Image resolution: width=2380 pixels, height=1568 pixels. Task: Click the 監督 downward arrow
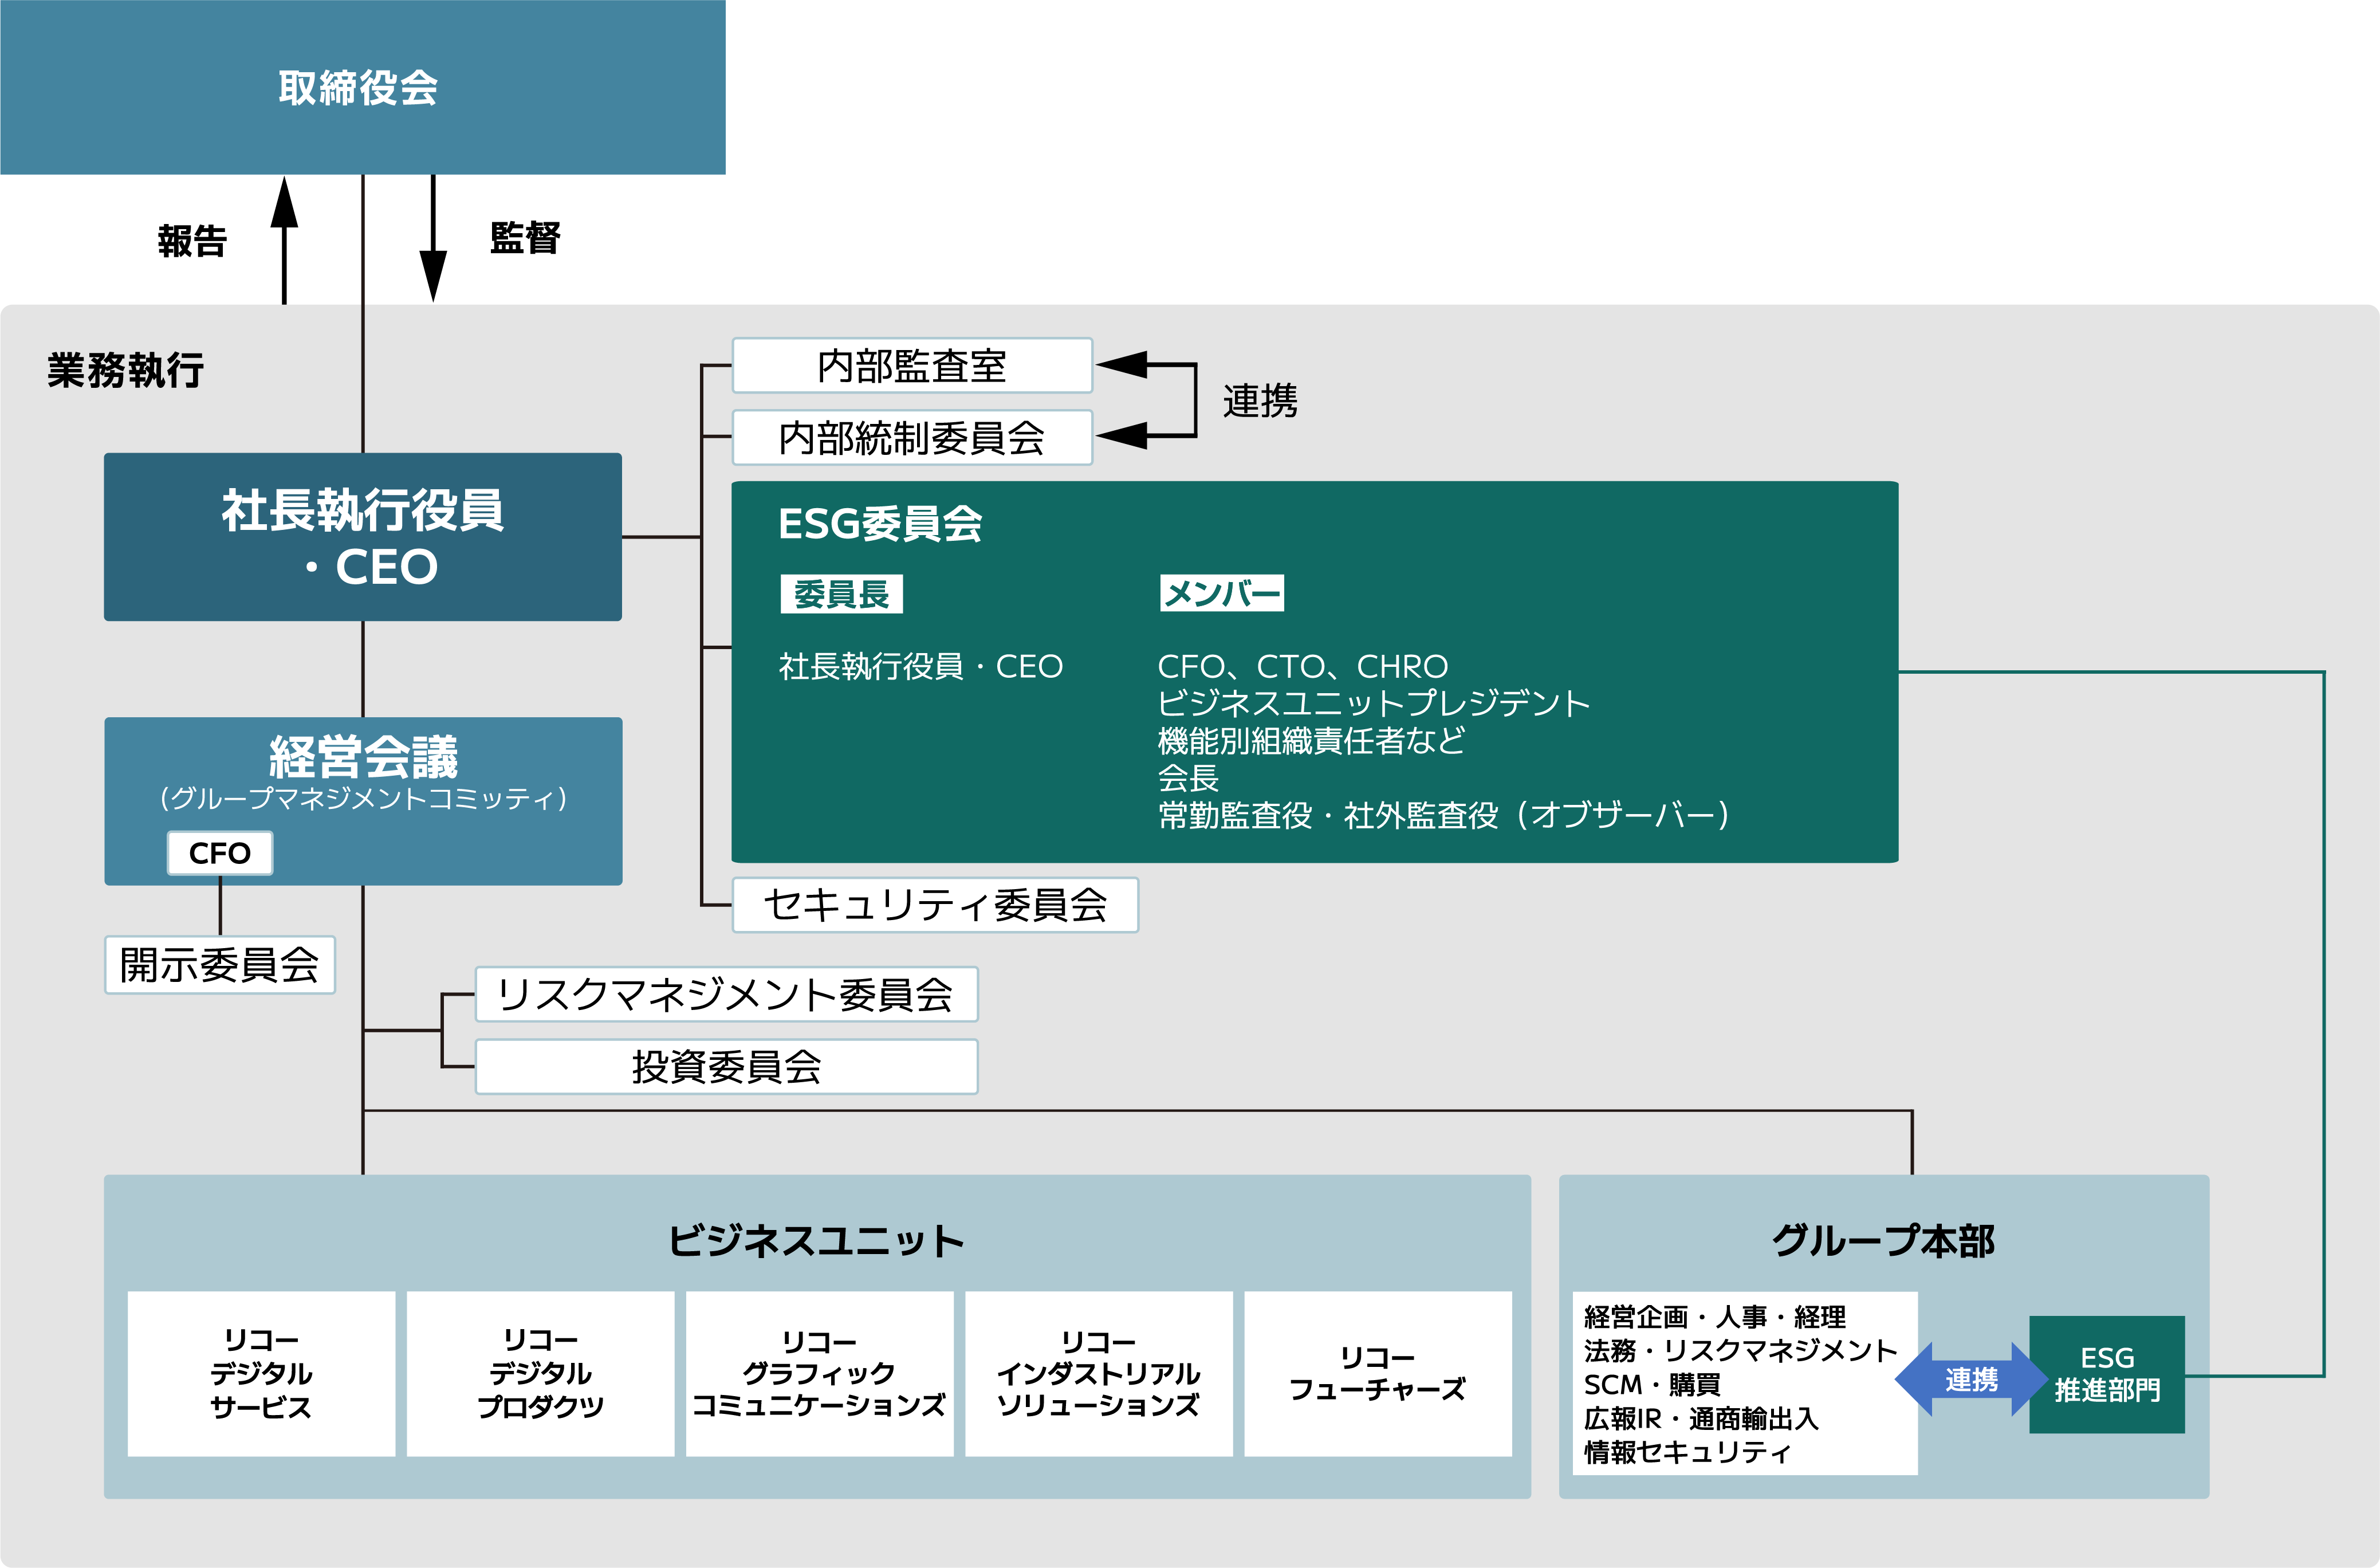pyautogui.click(x=432, y=240)
